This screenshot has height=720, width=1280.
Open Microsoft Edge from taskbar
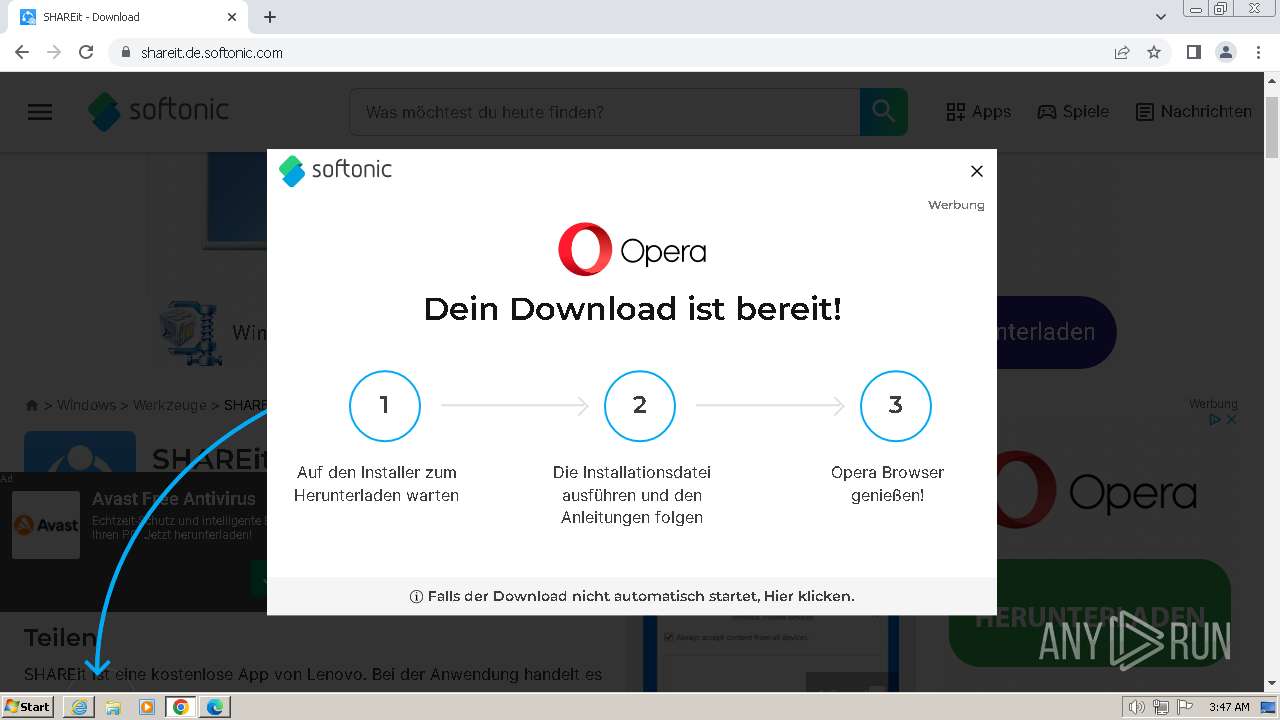pos(215,707)
